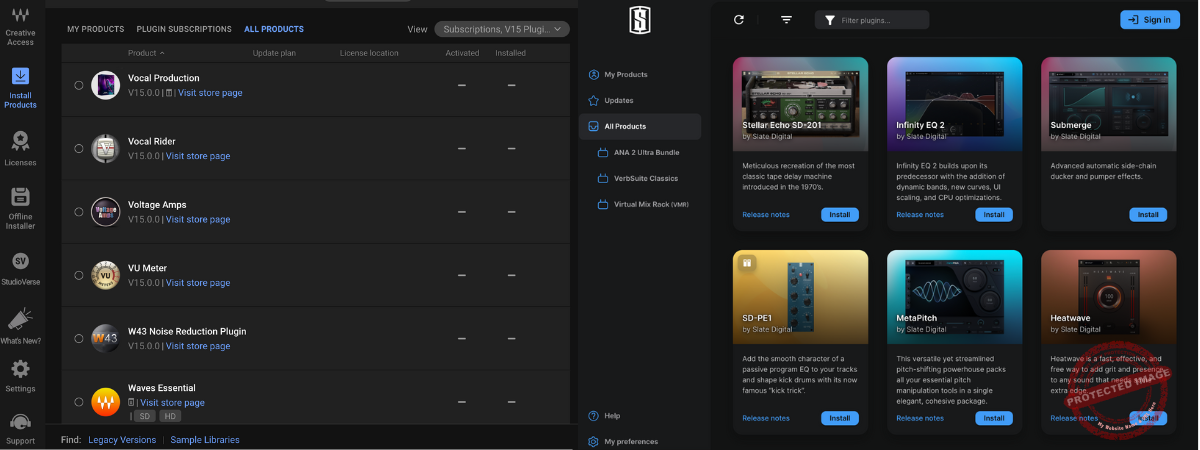Sign in to Slate Digital
Screen dimensions: 1200x450
1150,19
